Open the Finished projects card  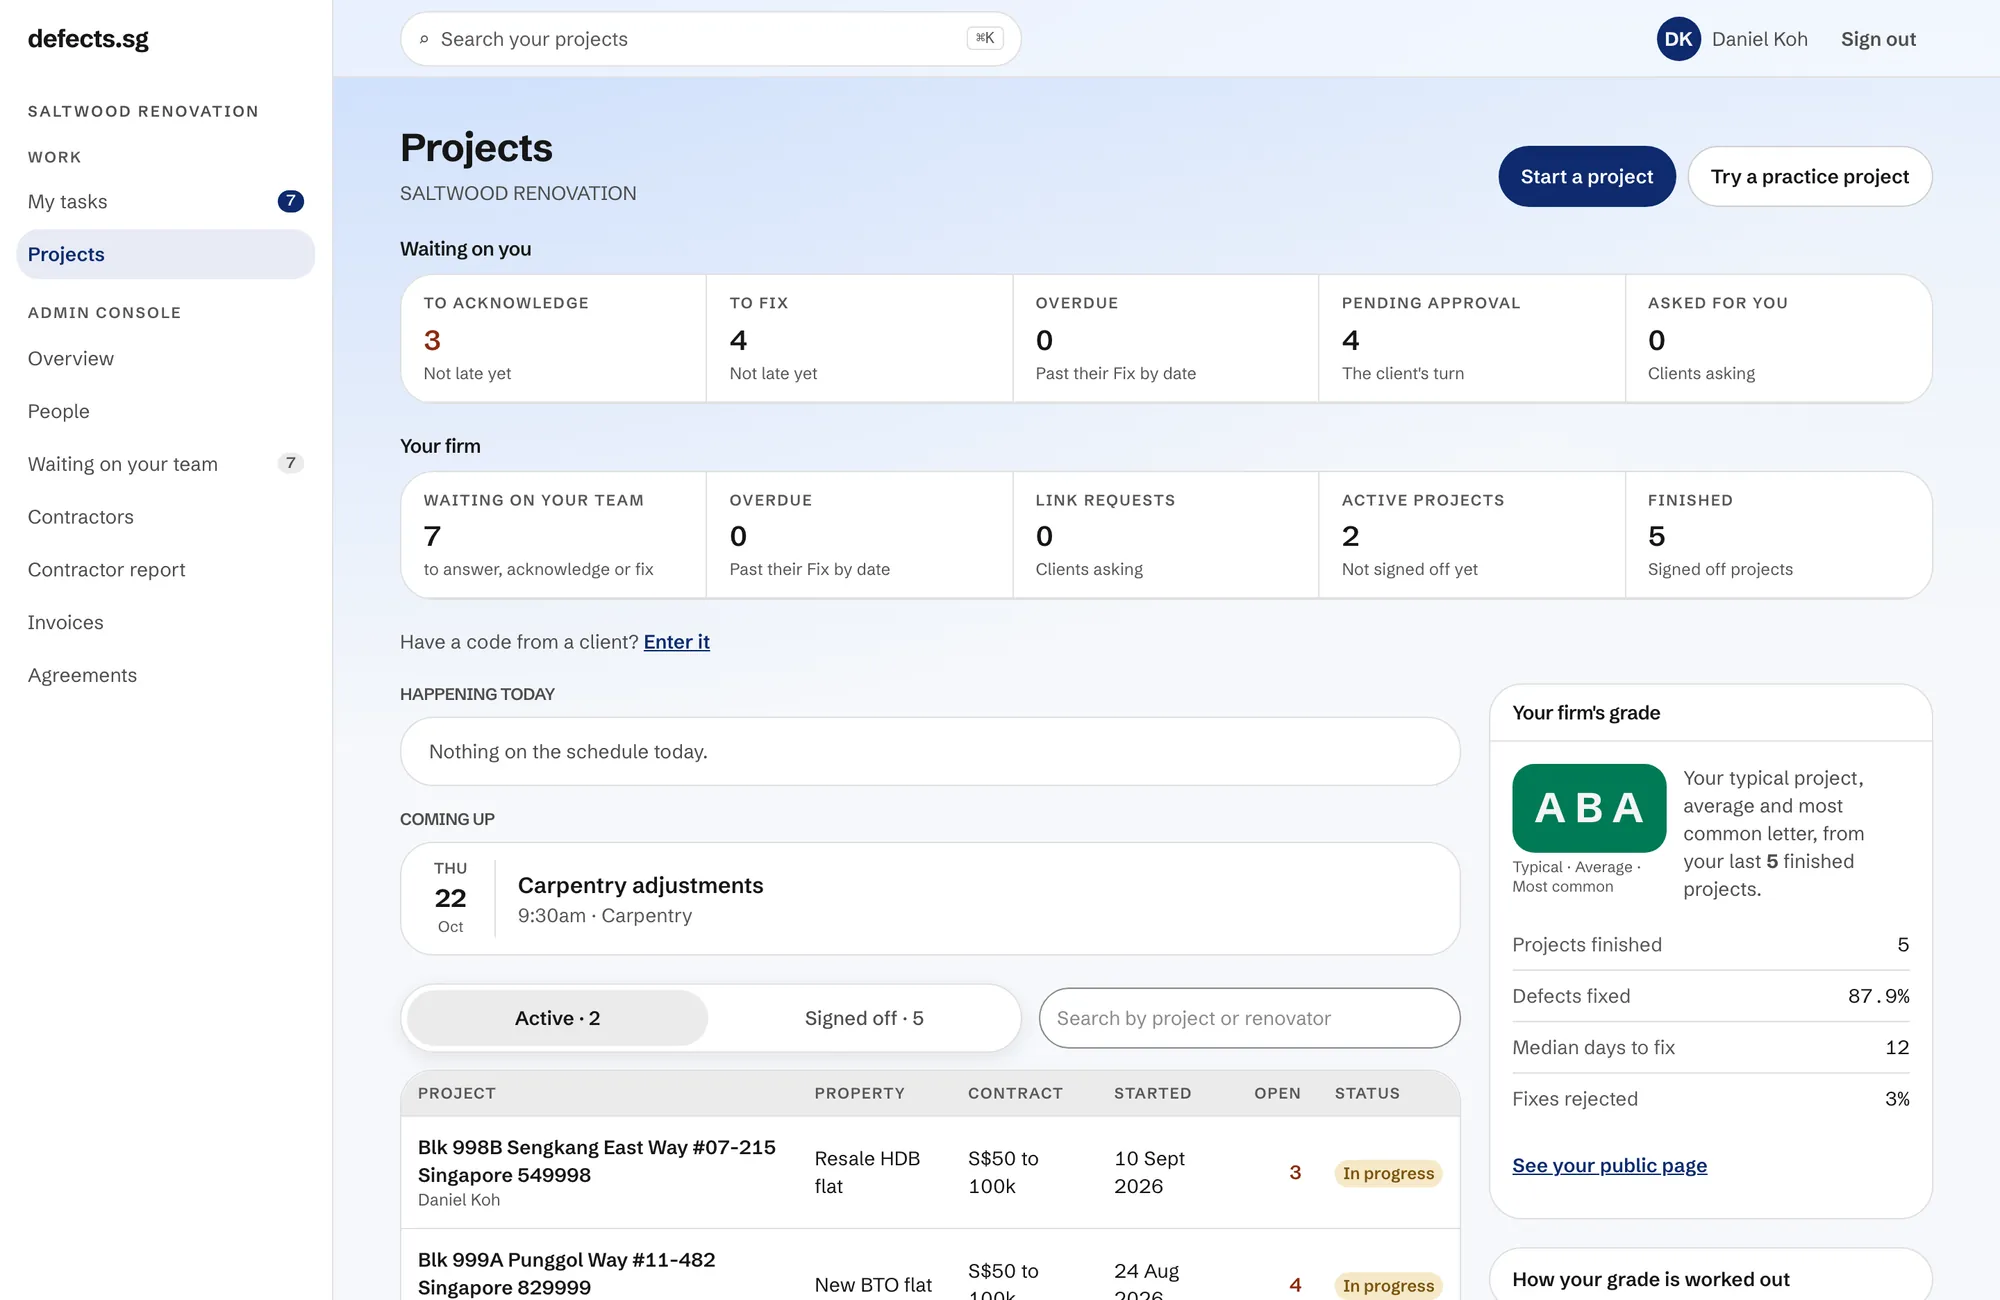(1778, 535)
